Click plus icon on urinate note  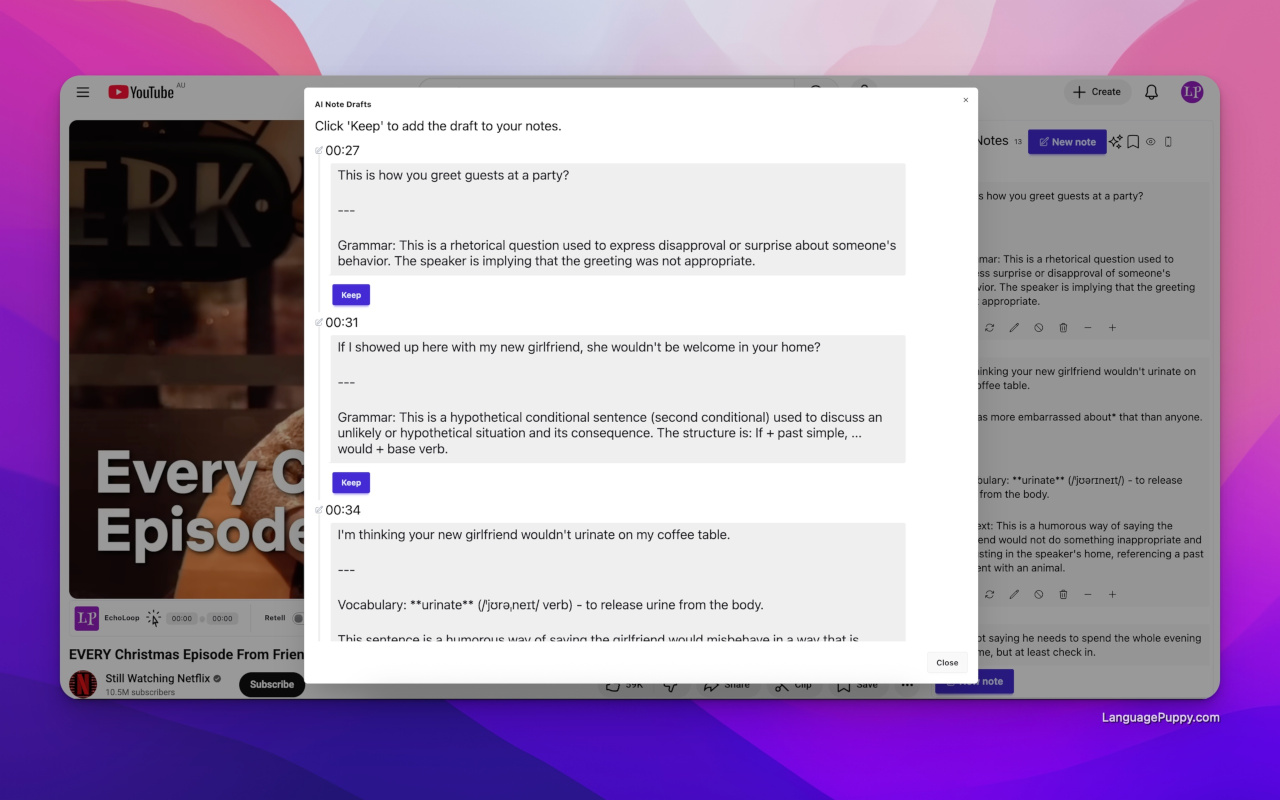click(x=1112, y=595)
